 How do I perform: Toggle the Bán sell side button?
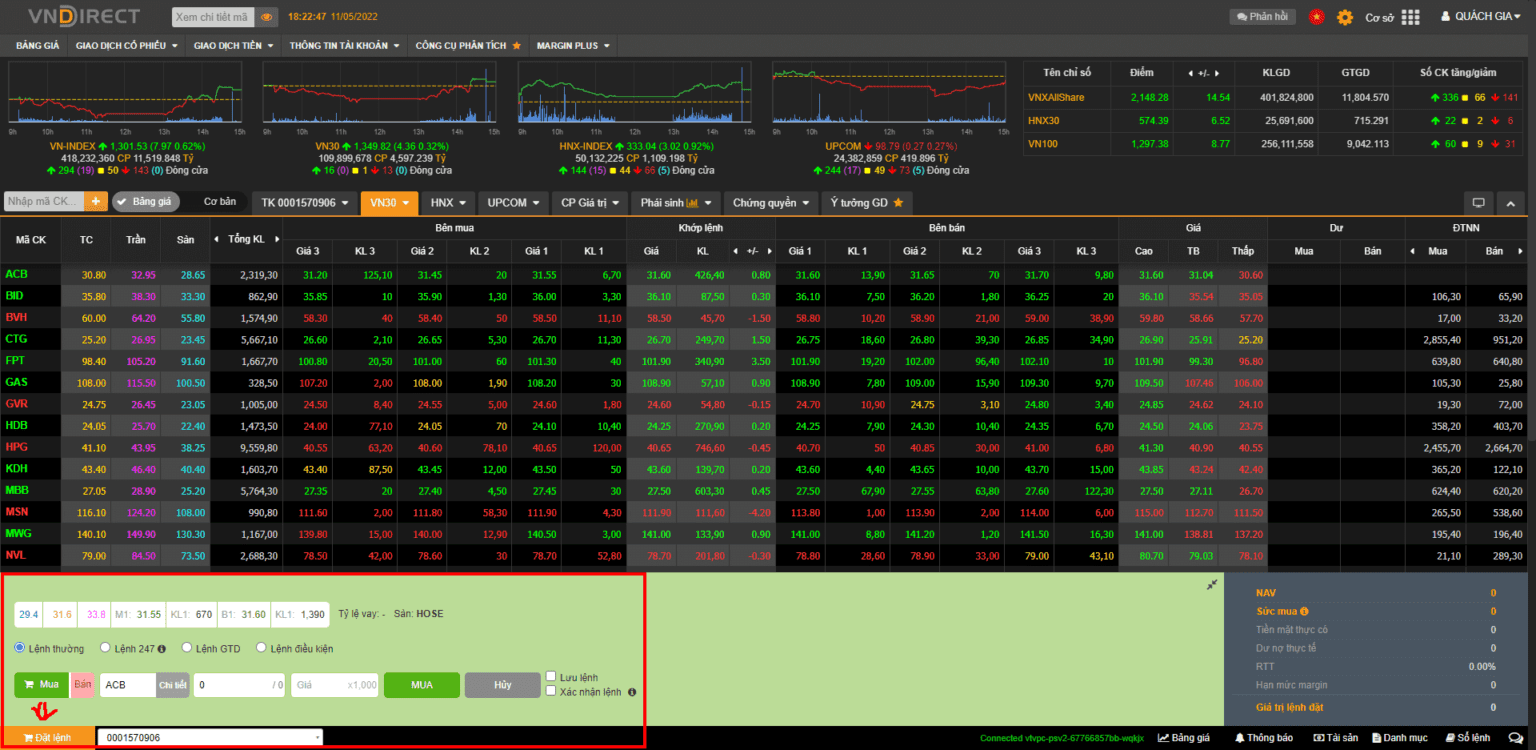pos(82,685)
